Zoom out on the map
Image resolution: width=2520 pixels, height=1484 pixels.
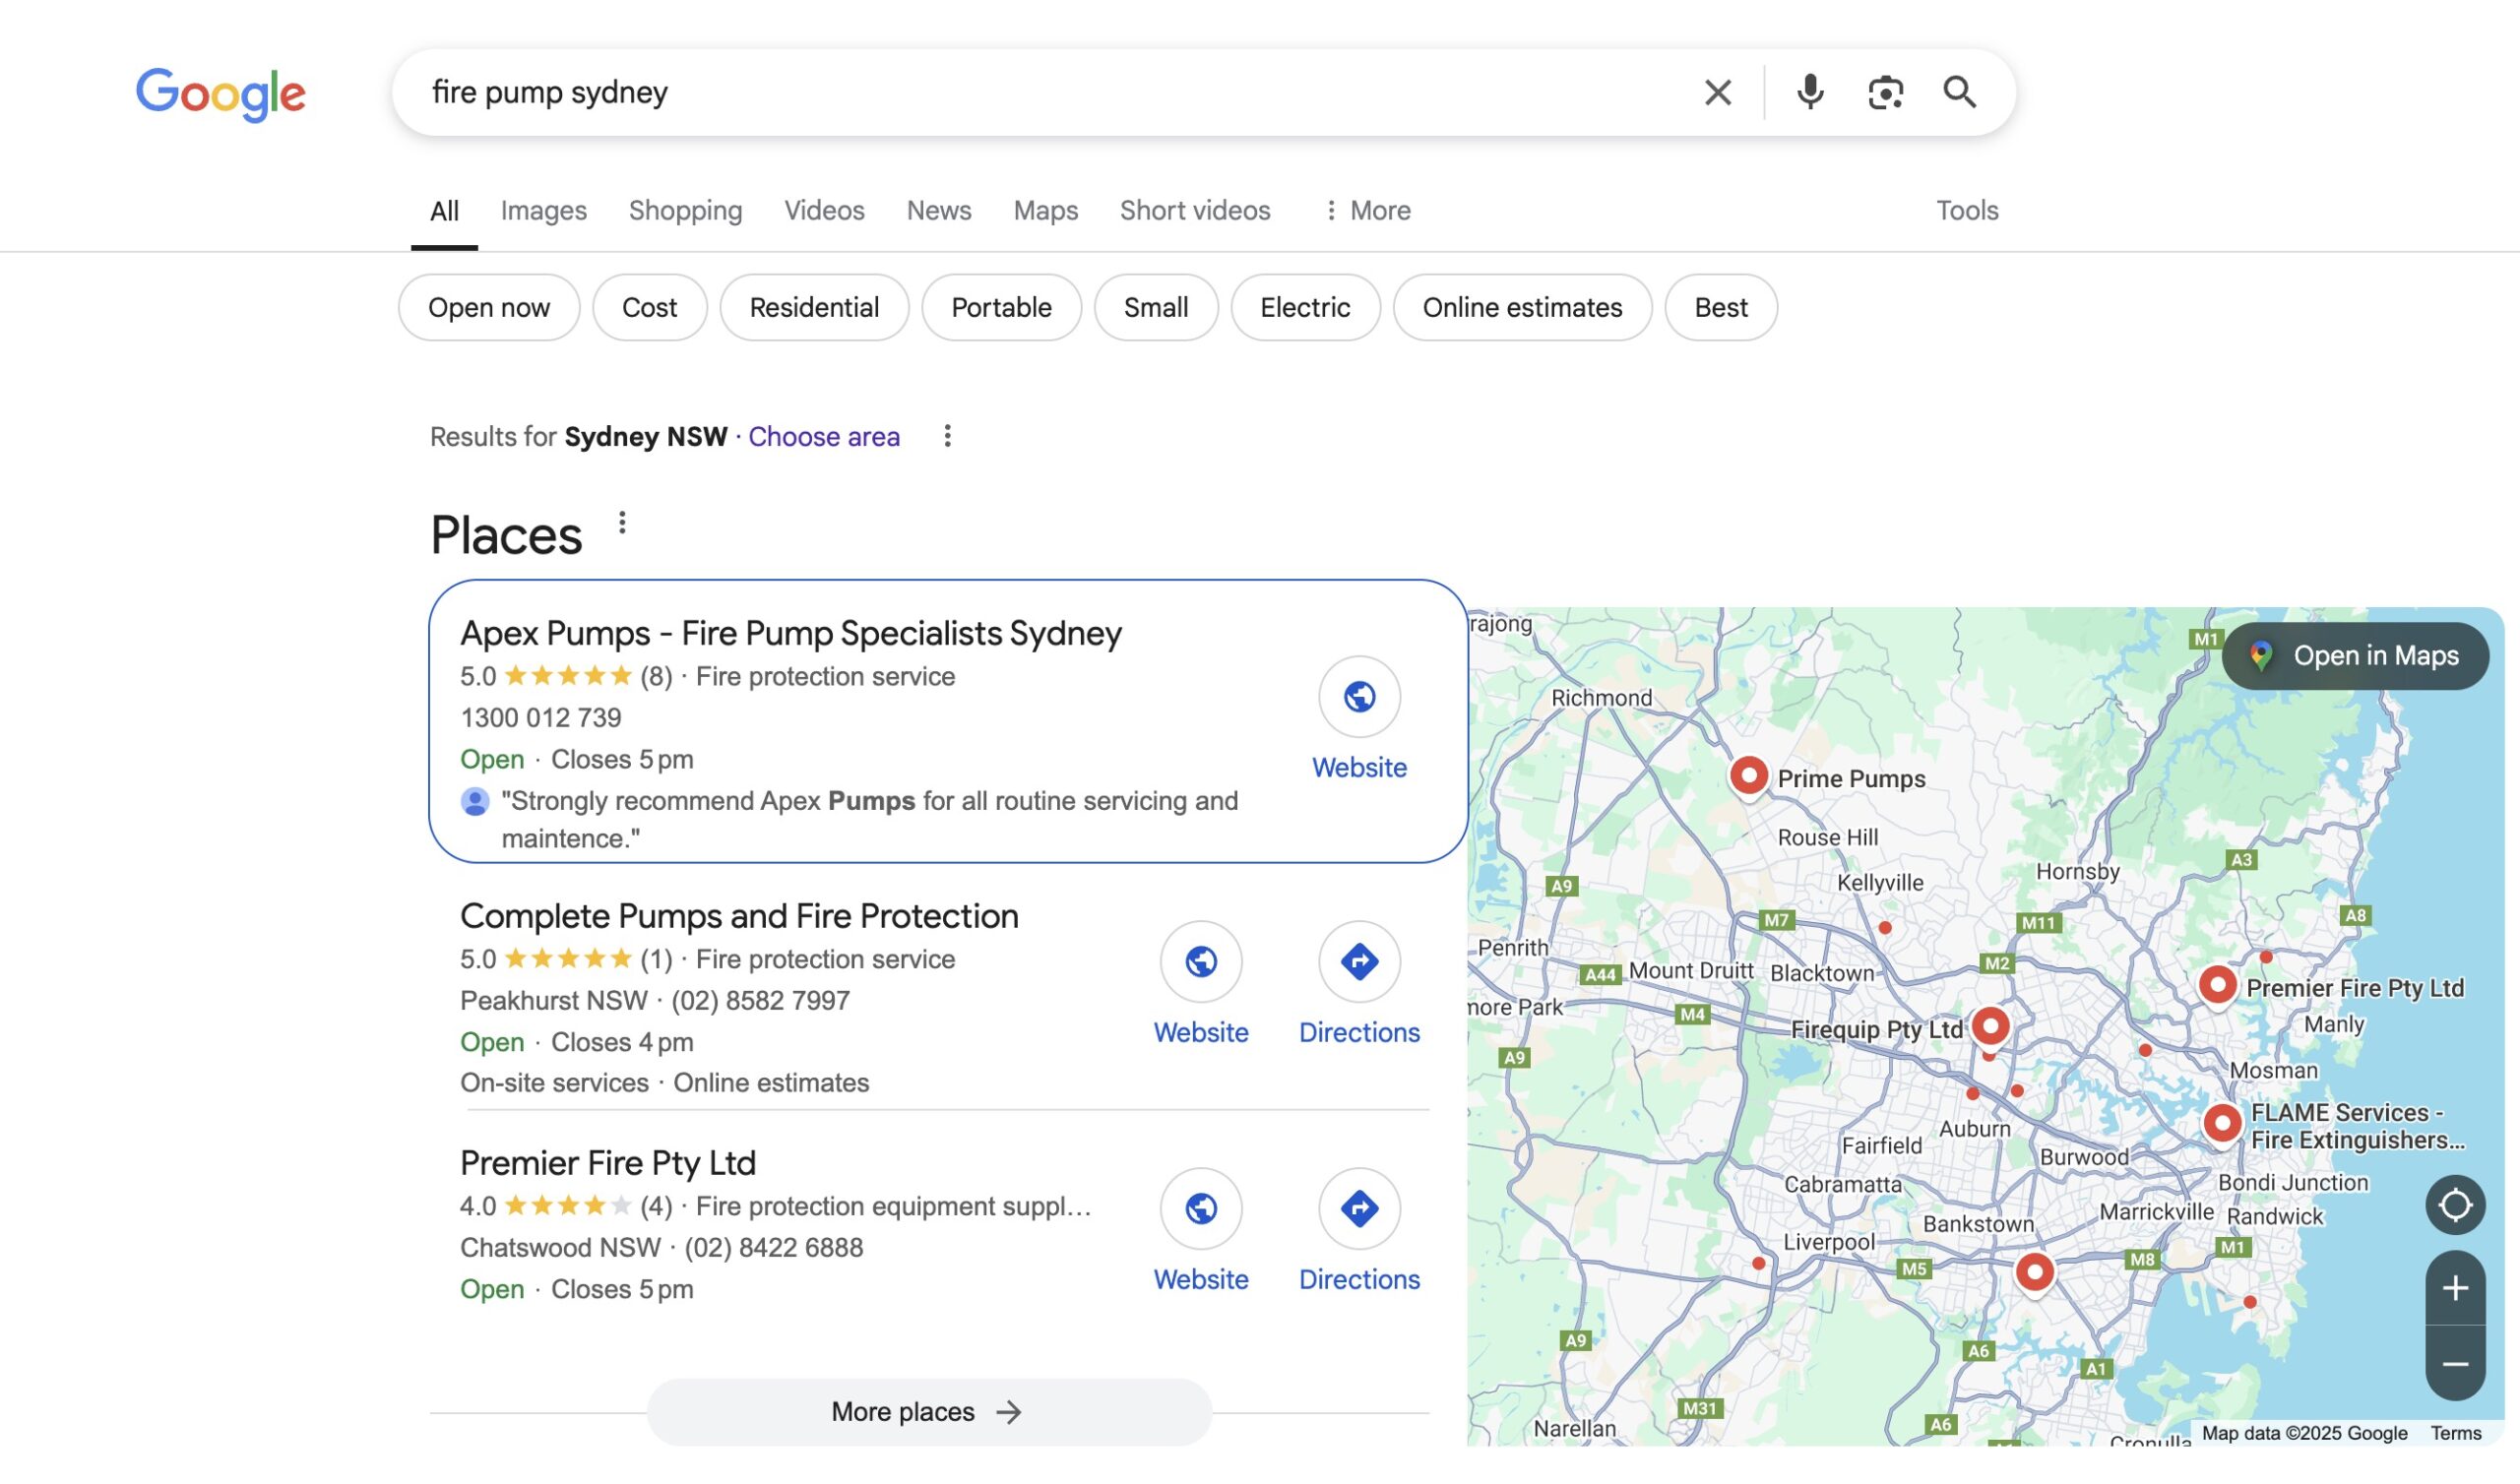click(x=2455, y=1363)
